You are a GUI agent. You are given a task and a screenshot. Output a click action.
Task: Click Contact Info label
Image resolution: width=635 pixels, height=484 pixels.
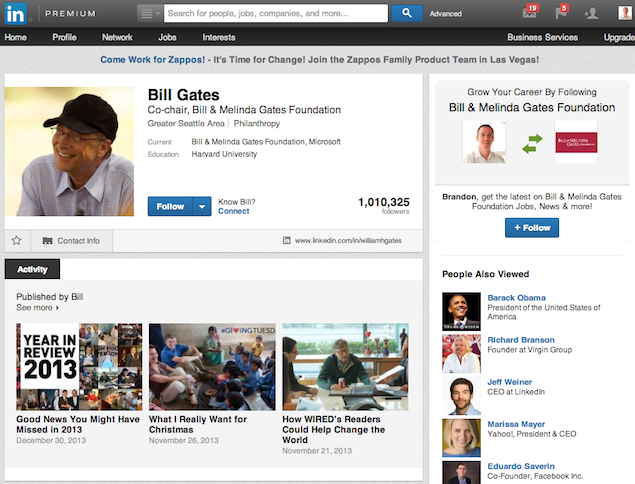pos(78,241)
